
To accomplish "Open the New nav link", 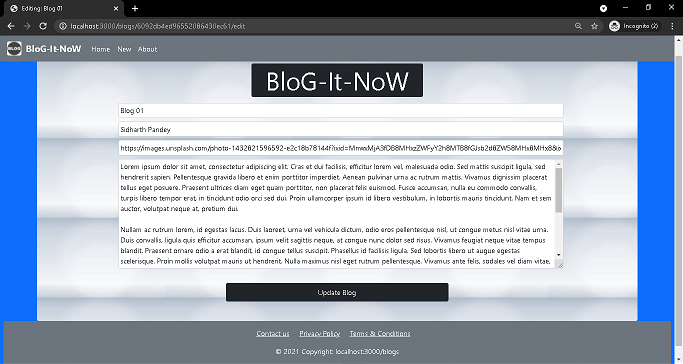I will point(124,49).
